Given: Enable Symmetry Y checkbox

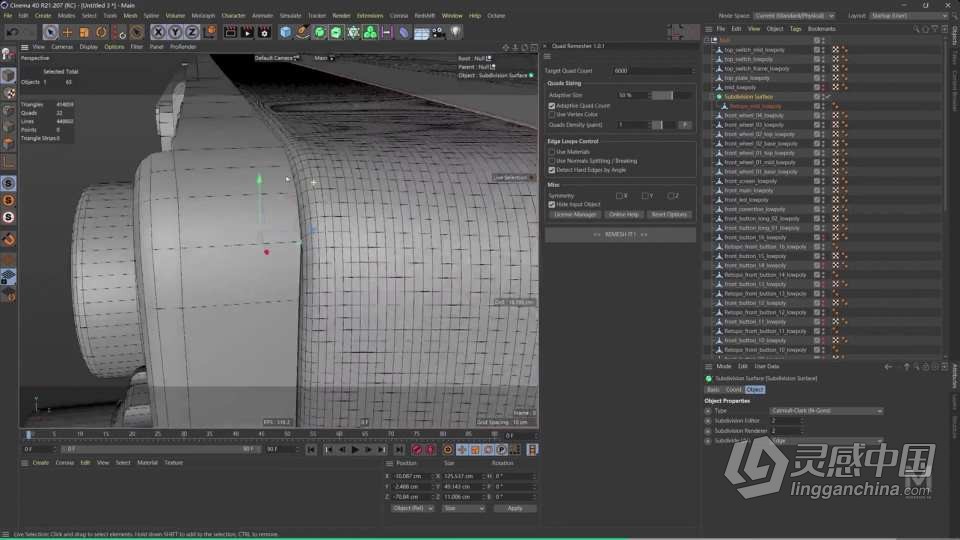Looking at the screenshot, I should 645,196.
